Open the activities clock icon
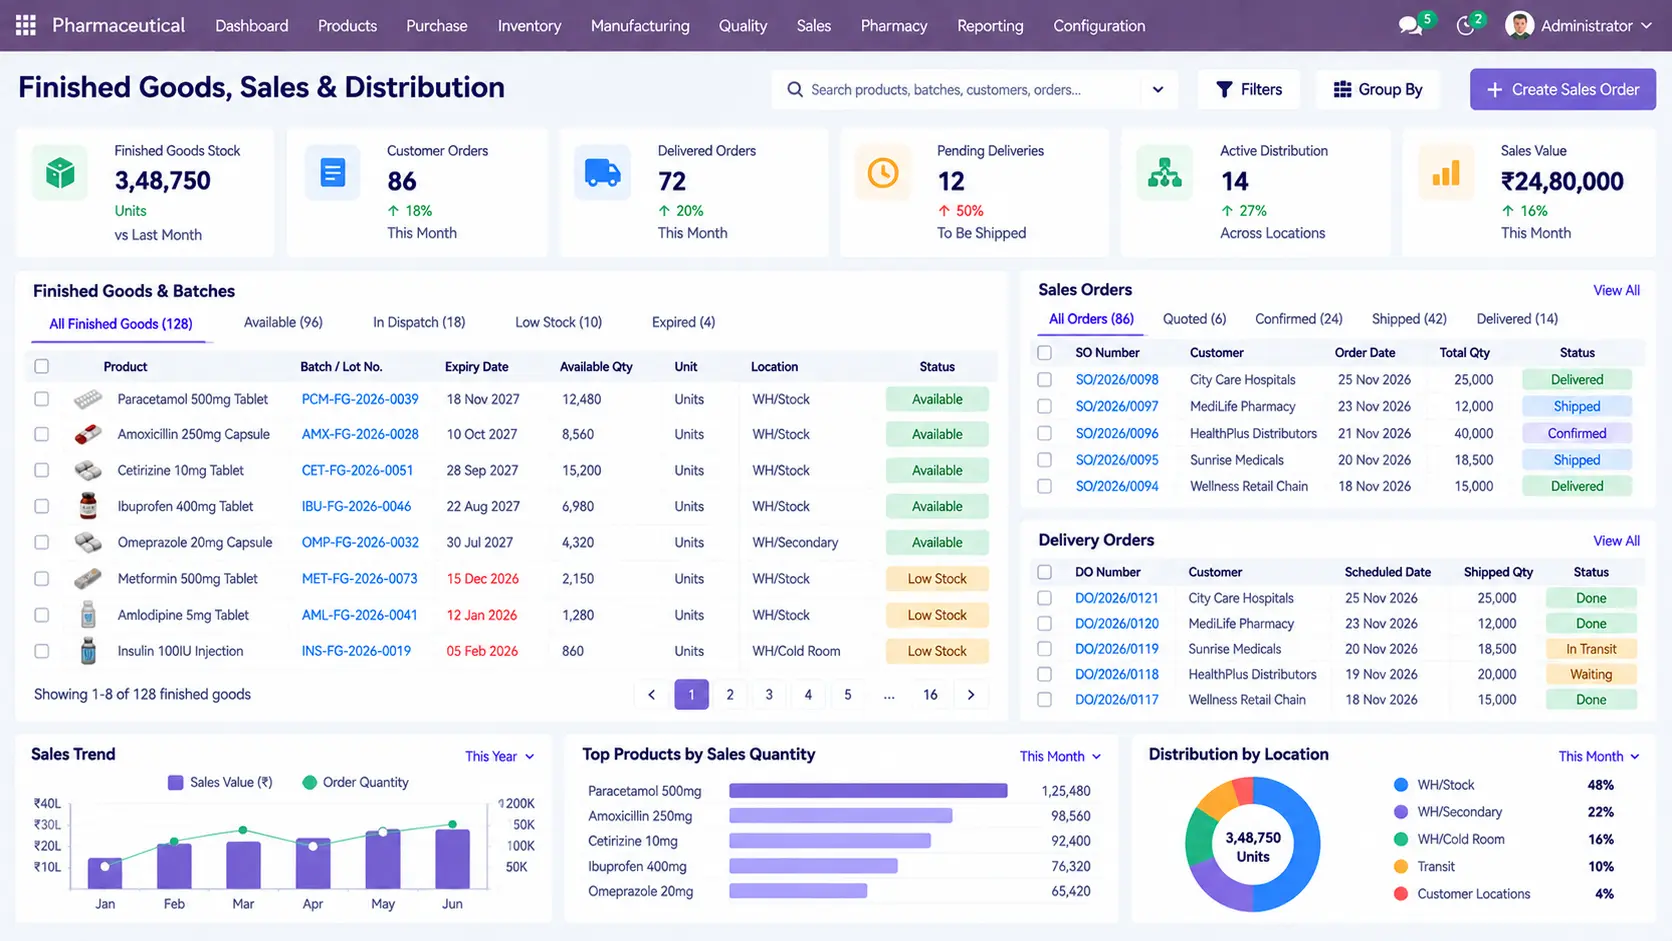Viewport: 1672px width, 941px height. (1465, 26)
